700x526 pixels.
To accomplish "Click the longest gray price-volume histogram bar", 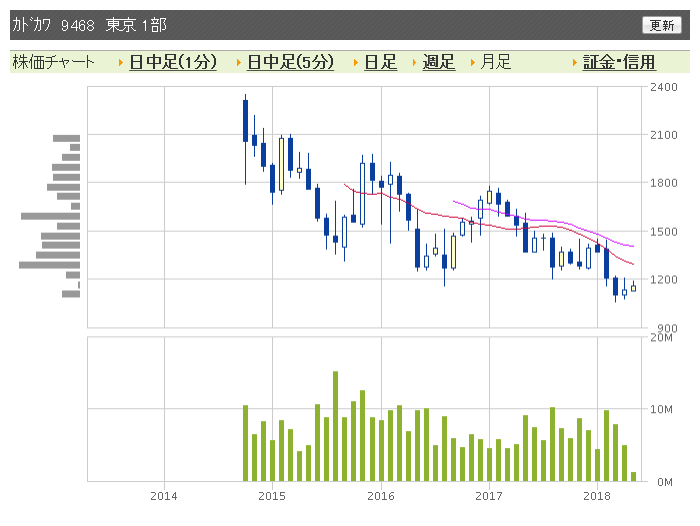I will tap(50, 265).
